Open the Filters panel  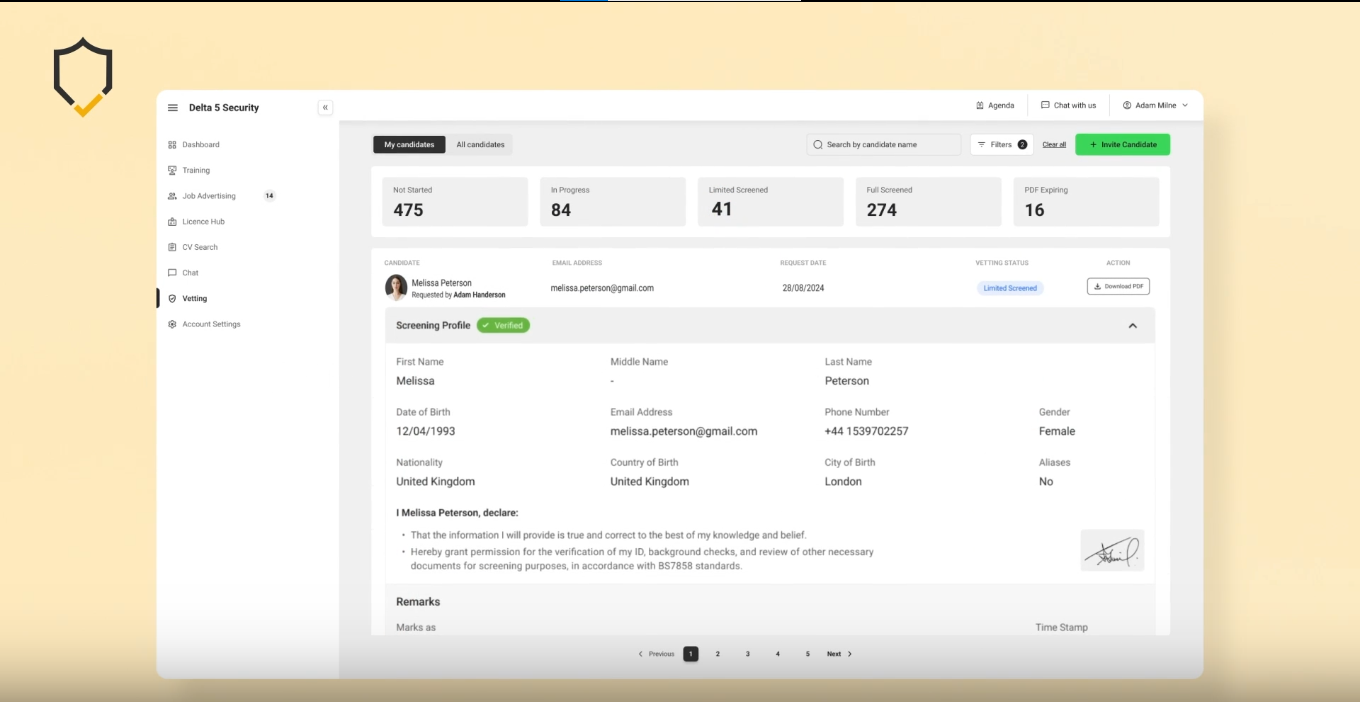1001,144
